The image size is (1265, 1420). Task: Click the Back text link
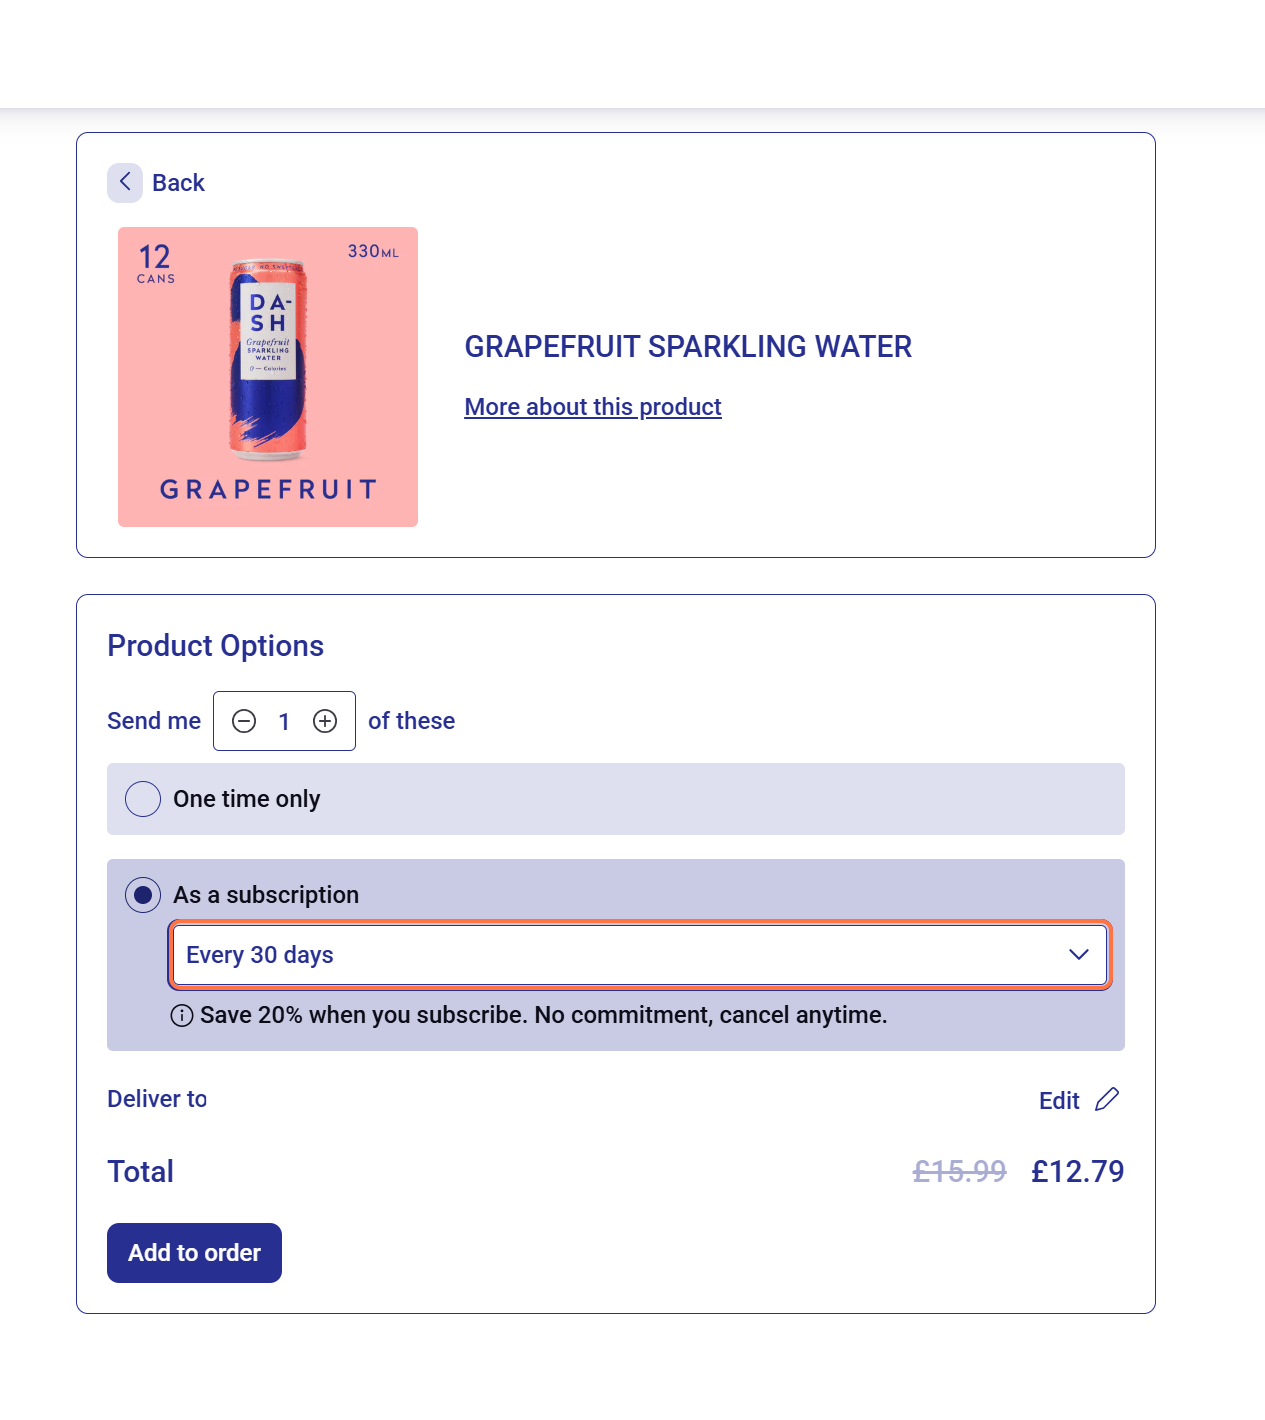pyautogui.click(x=178, y=183)
